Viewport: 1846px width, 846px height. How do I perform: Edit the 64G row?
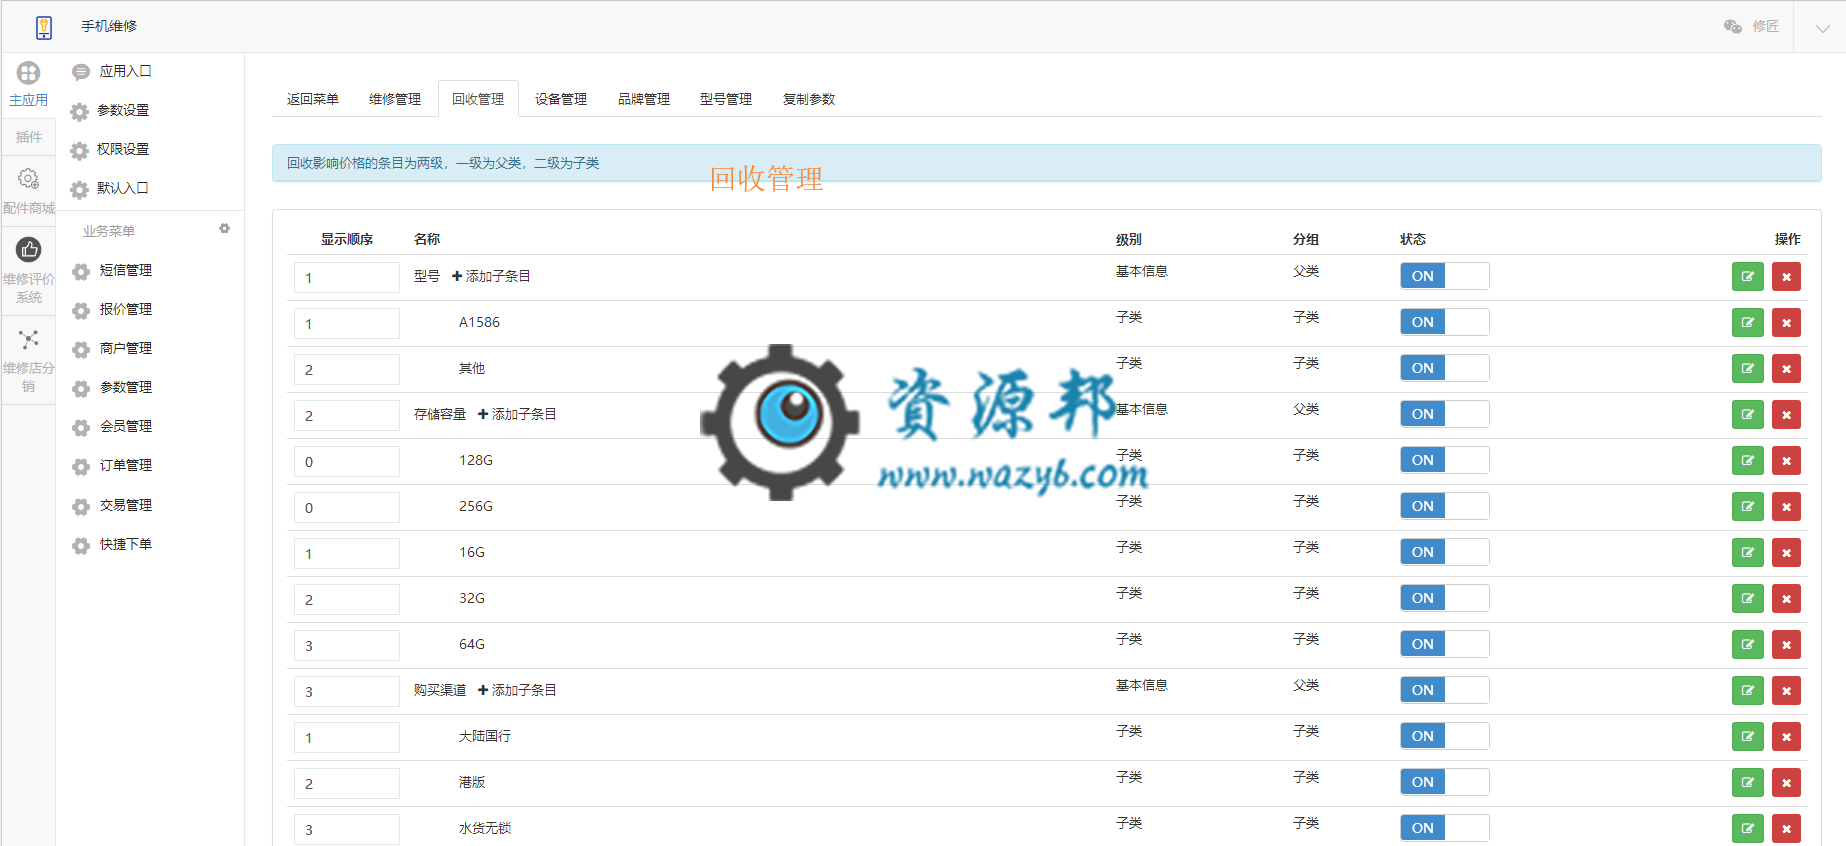[x=1747, y=645]
